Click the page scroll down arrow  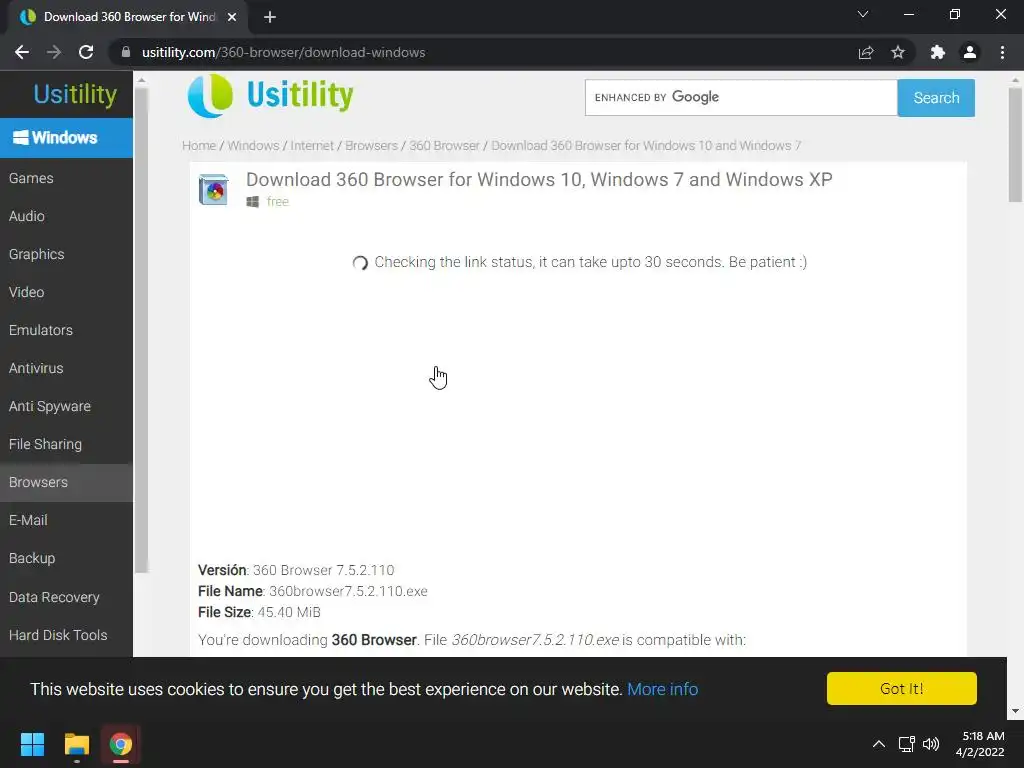[1014, 711]
